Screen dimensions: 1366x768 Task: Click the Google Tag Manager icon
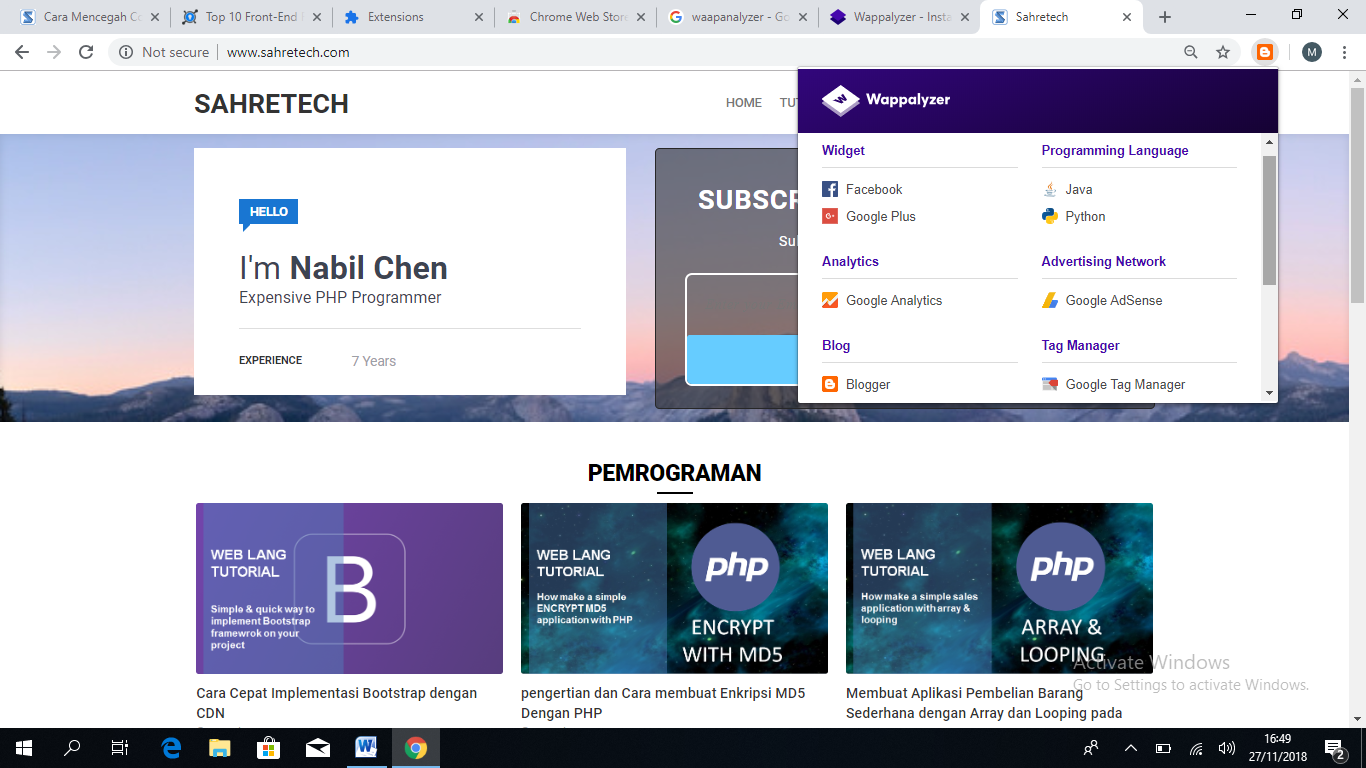pos(1050,384)
